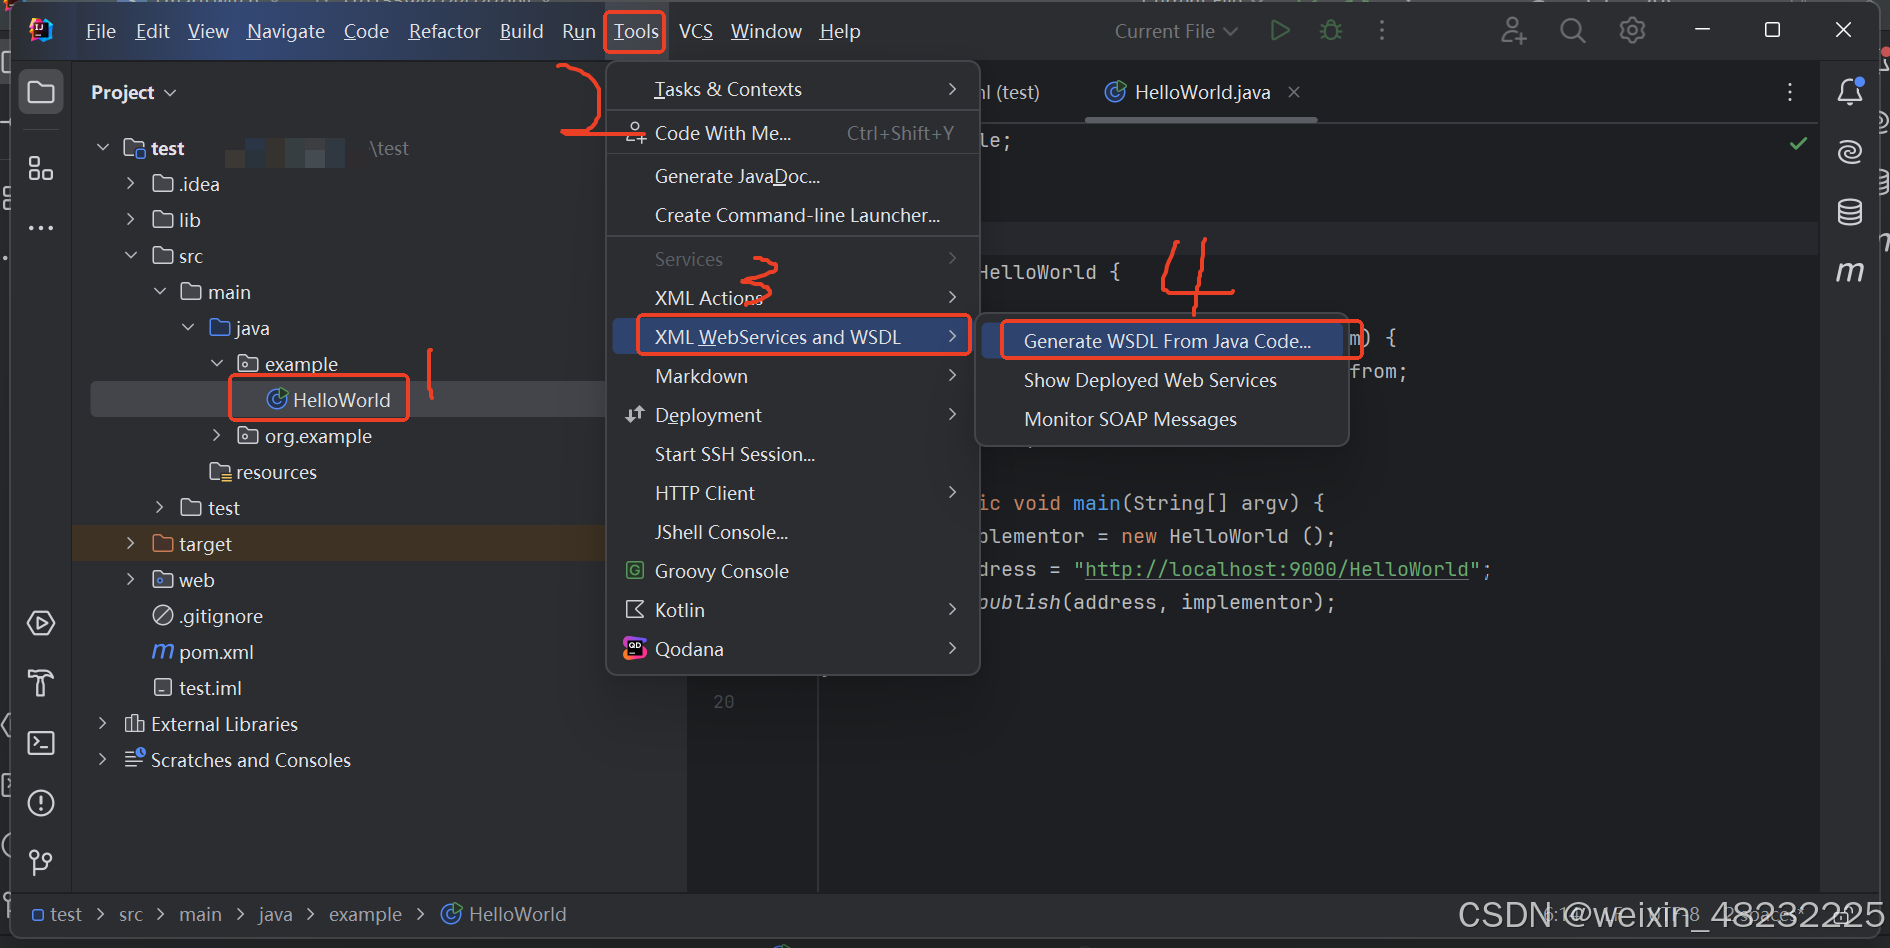1890x948 pixels.
Task: Select .gitignore file in project tree
Action: tap(220, 616)
